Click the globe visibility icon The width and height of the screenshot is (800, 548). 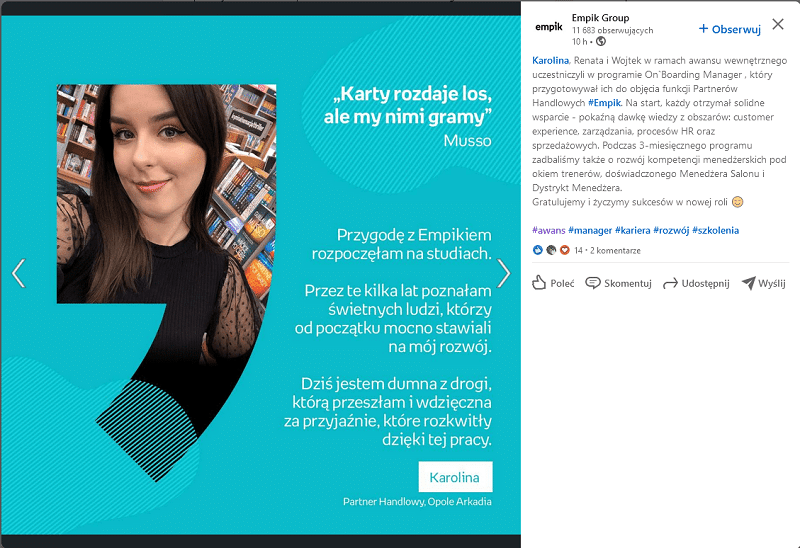point(601,41)
